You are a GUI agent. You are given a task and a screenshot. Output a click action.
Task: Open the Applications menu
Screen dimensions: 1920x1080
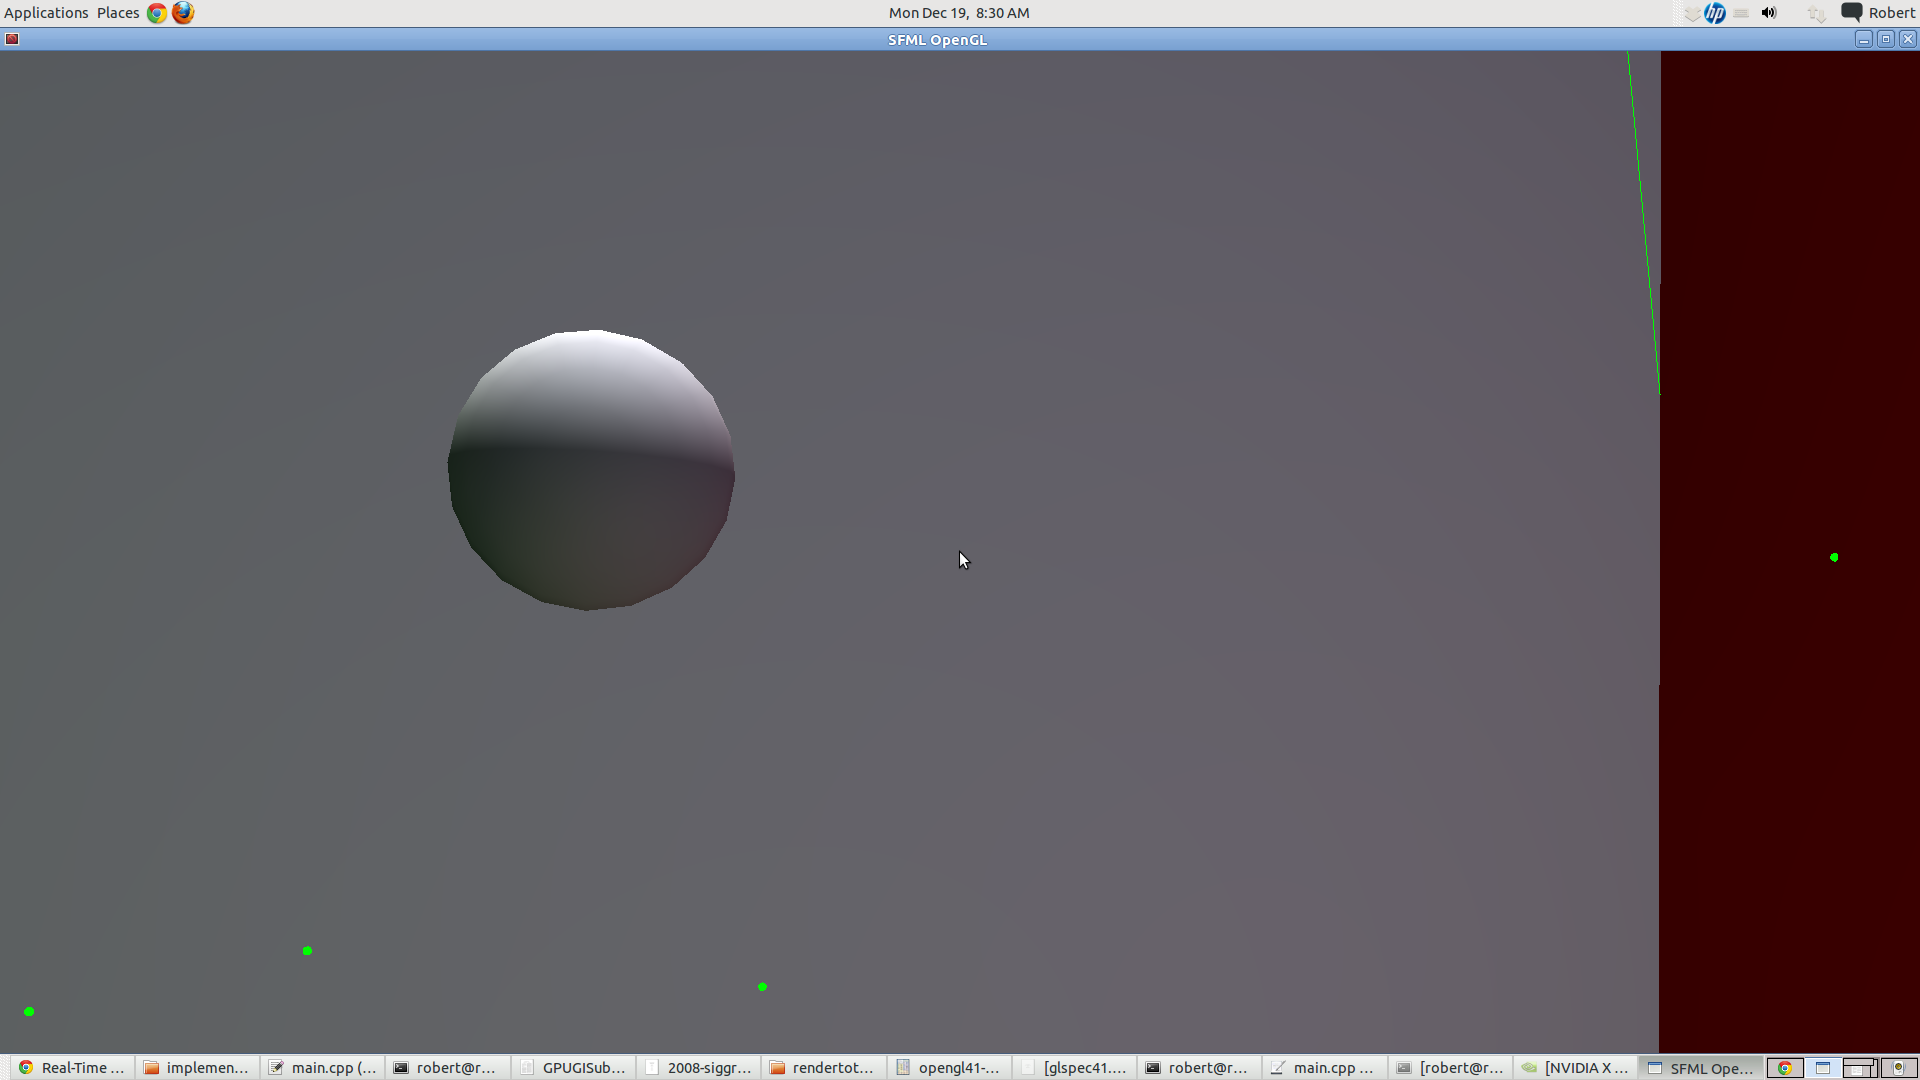click(44, 12)
